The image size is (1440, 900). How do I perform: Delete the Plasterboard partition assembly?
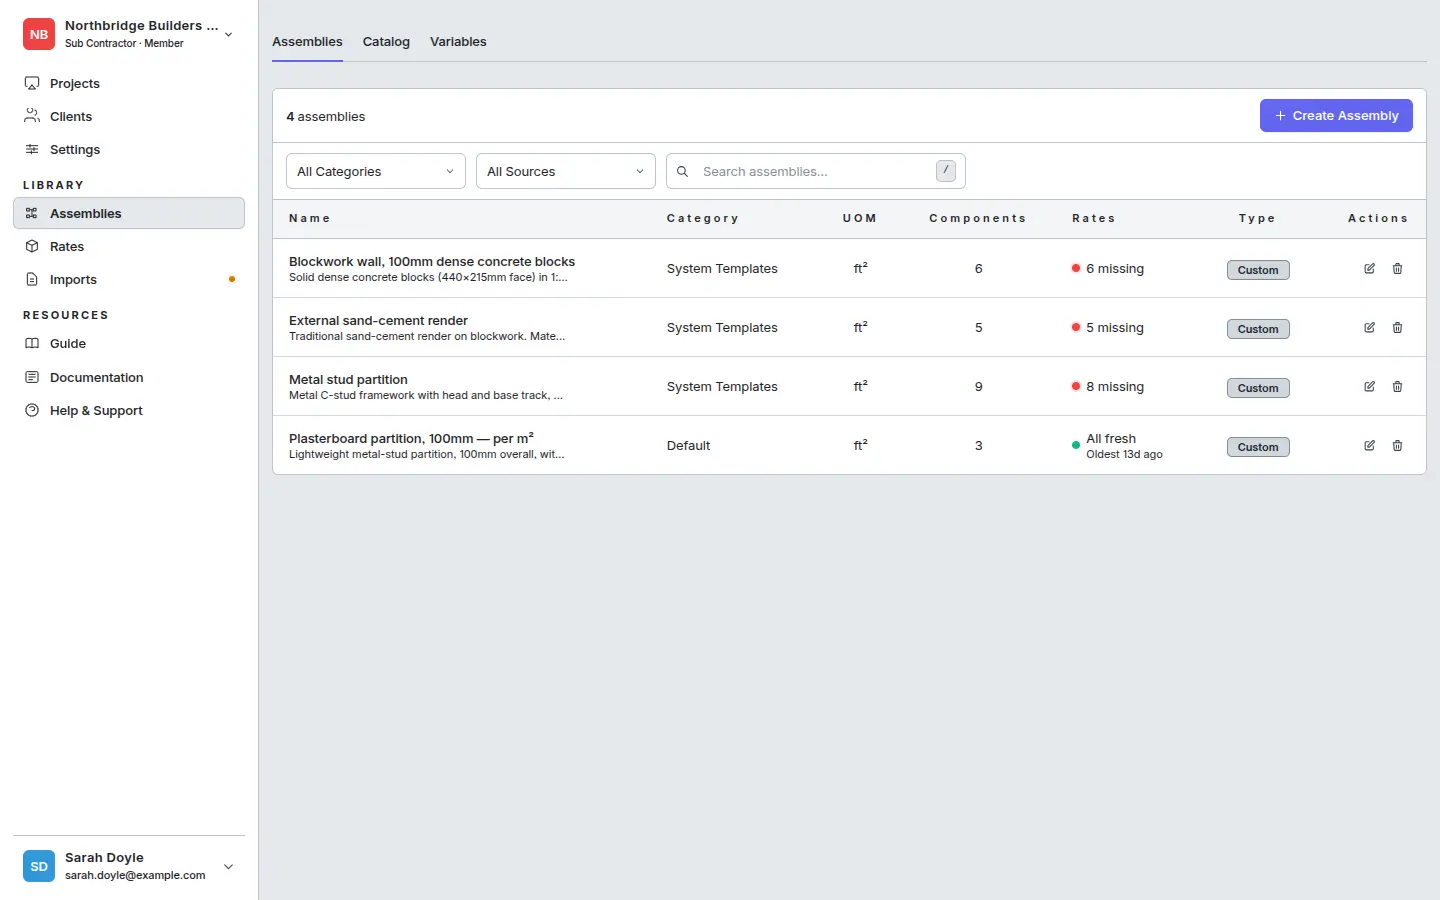pyautogui.click(x=1398, y=445)
